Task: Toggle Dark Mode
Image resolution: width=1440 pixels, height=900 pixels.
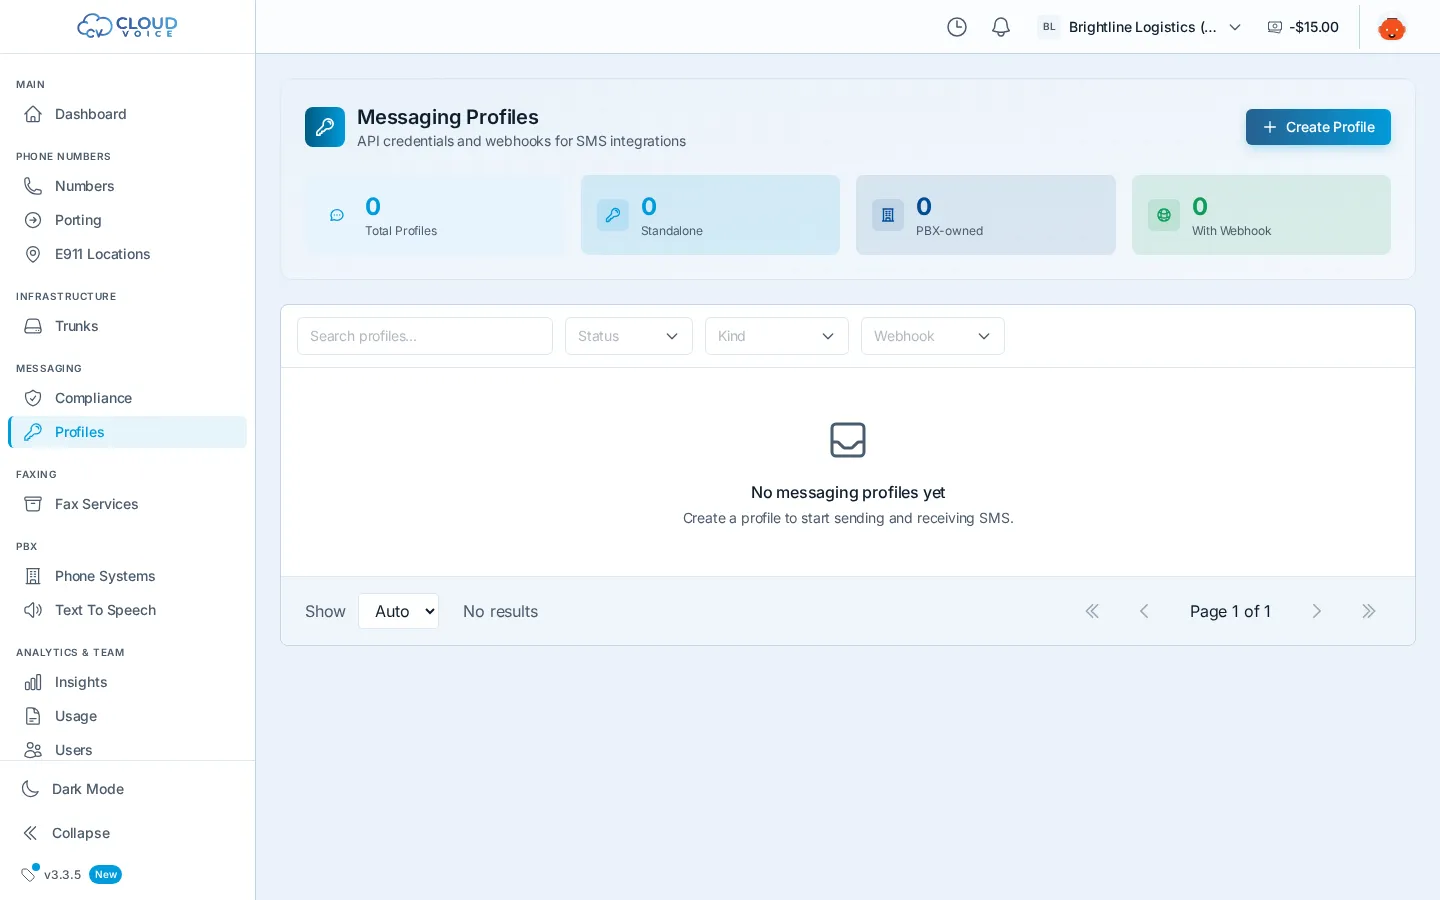Action: (127, 789)
